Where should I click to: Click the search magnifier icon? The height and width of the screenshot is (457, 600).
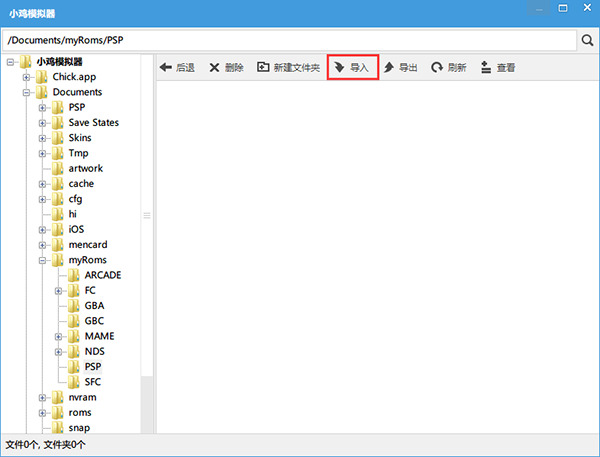pyautogui.click(x=586, y=41)
